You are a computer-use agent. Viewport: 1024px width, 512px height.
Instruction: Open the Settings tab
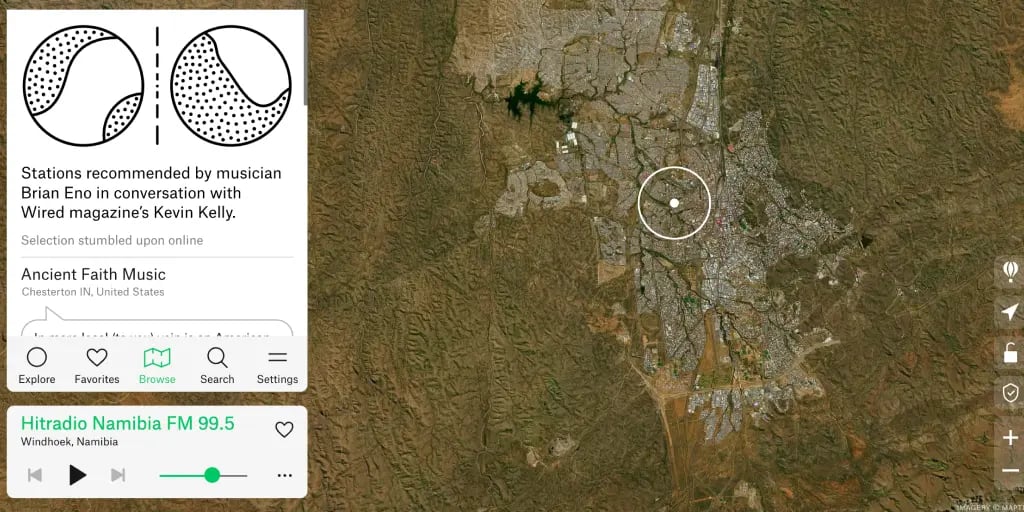(277, 366)
